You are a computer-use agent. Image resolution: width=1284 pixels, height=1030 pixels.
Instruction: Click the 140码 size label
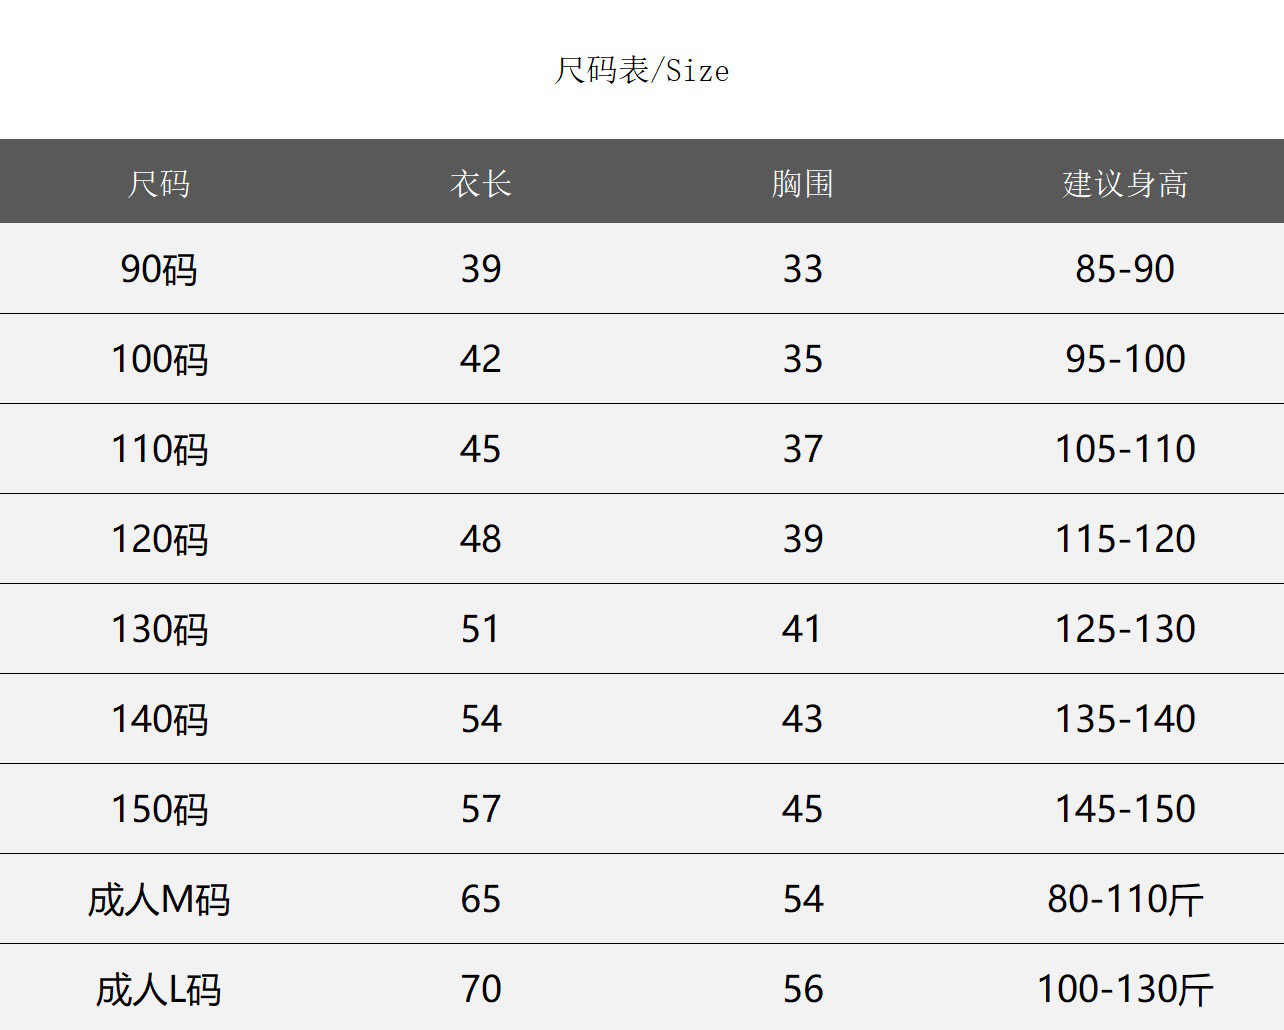(x=159, y=719)
